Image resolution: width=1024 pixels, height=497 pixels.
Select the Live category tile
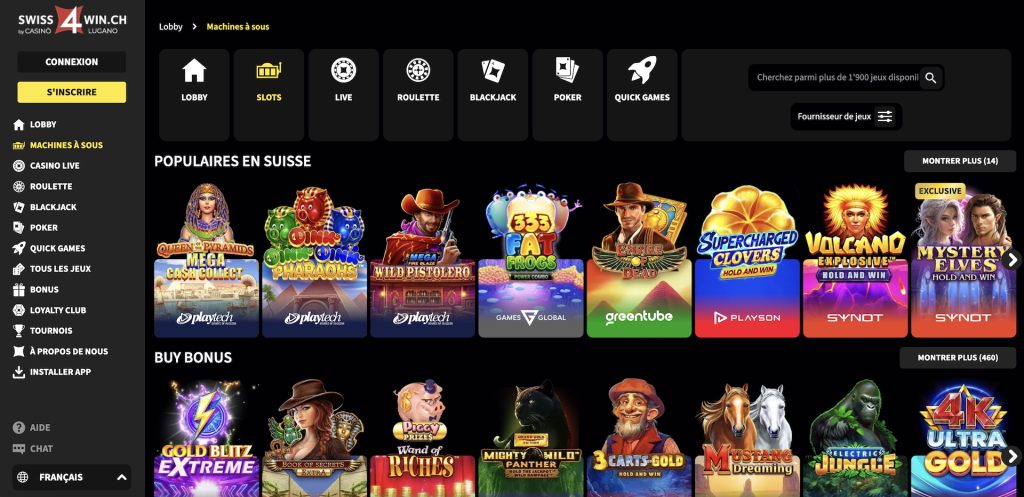pyautogui.click(x=344, y=95)
